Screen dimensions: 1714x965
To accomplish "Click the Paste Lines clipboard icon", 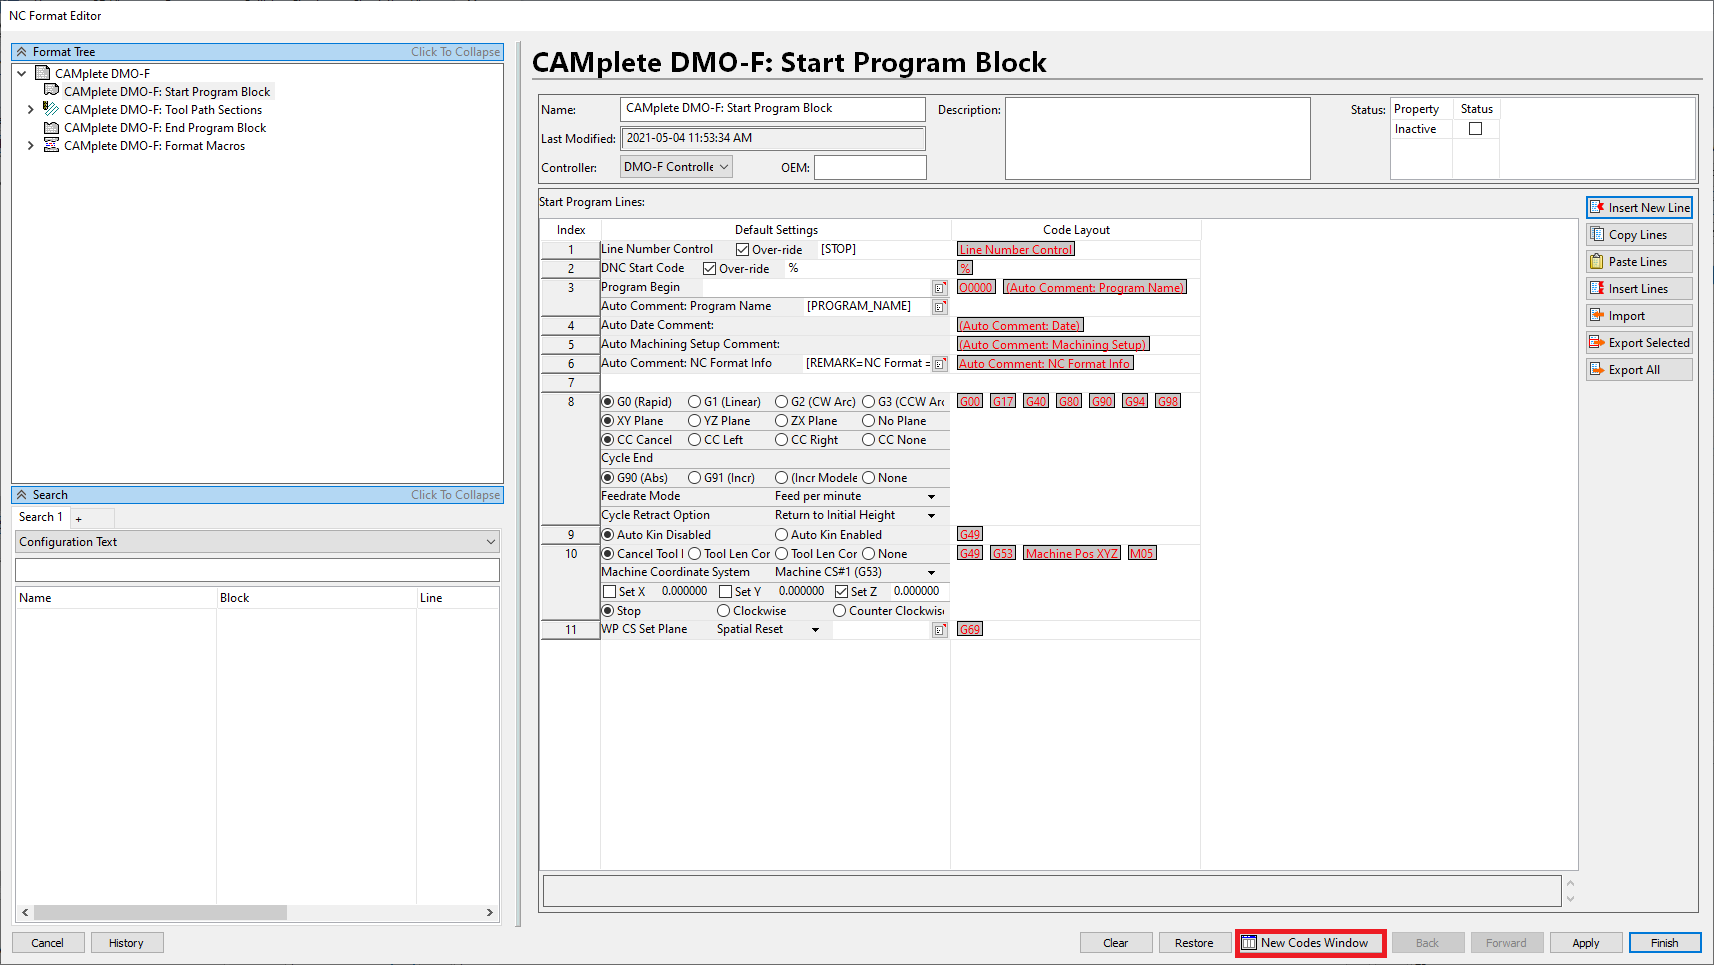I will pyautogui.click(x=1597, y=261).
